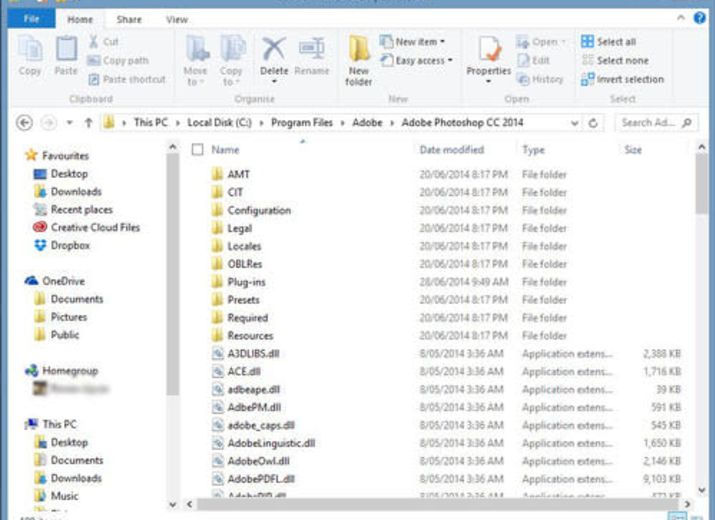The height and width of the screenshot is (520, 715).
Task: Click Select none in the ribbon
Action: tap(615, 61)
